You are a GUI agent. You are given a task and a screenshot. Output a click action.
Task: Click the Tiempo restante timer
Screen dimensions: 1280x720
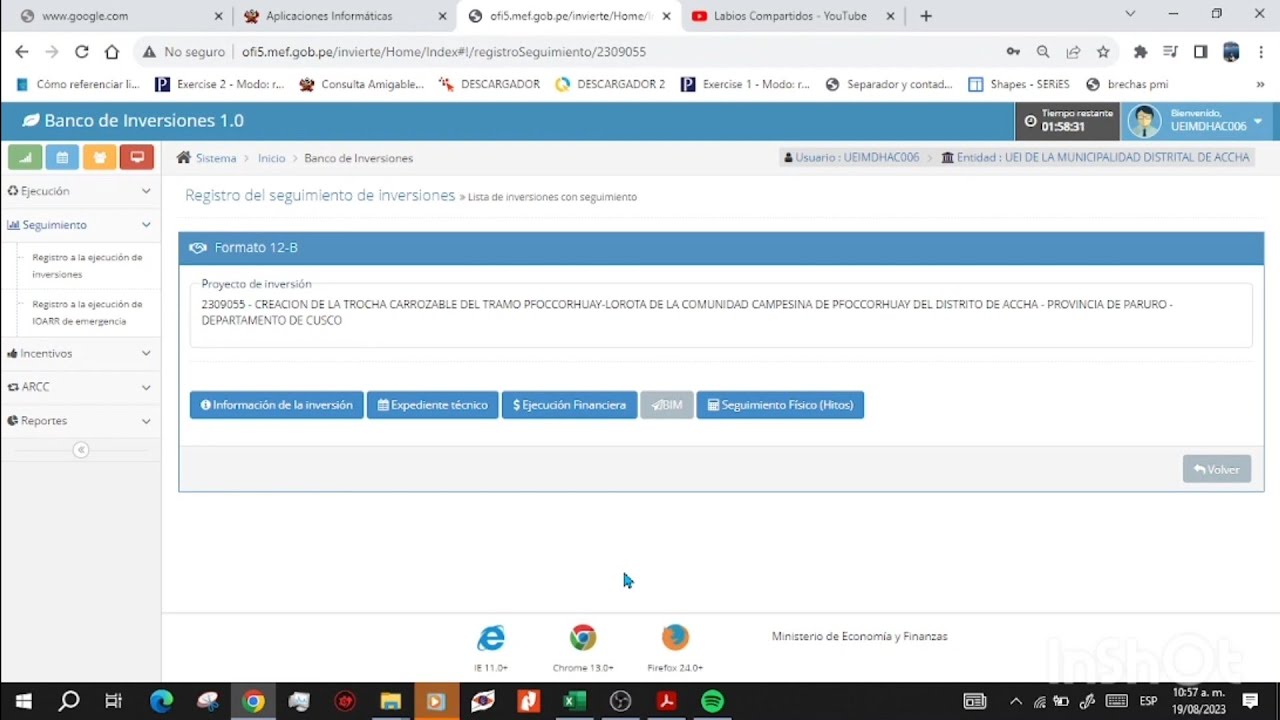[x=1068, y=121]
